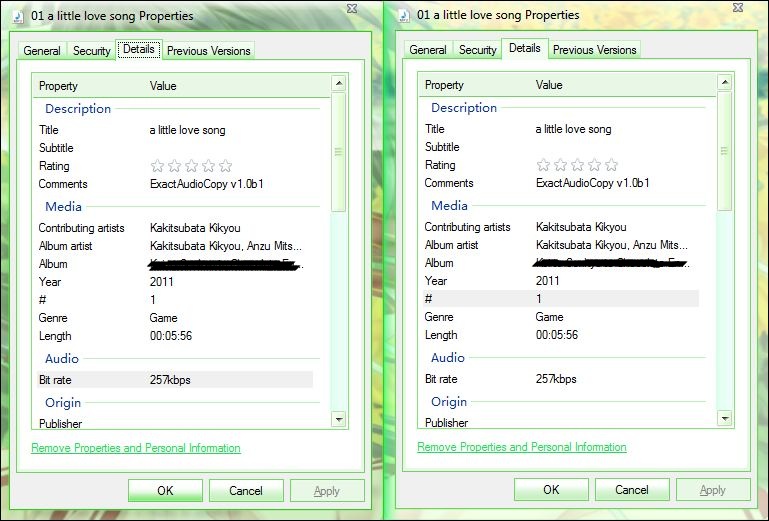
Task: Set fifth rating star in left window
Action: (x=226, y=166)
